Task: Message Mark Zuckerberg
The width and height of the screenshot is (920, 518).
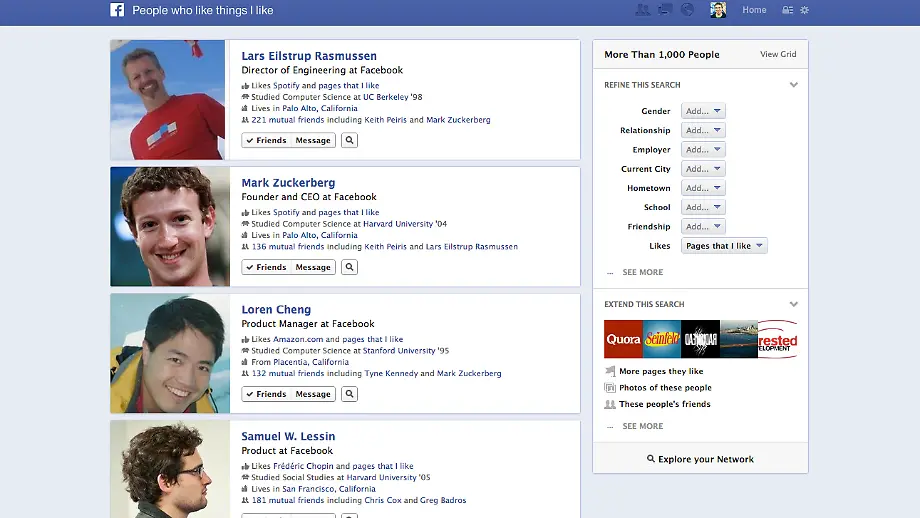Action: (313, 268)
